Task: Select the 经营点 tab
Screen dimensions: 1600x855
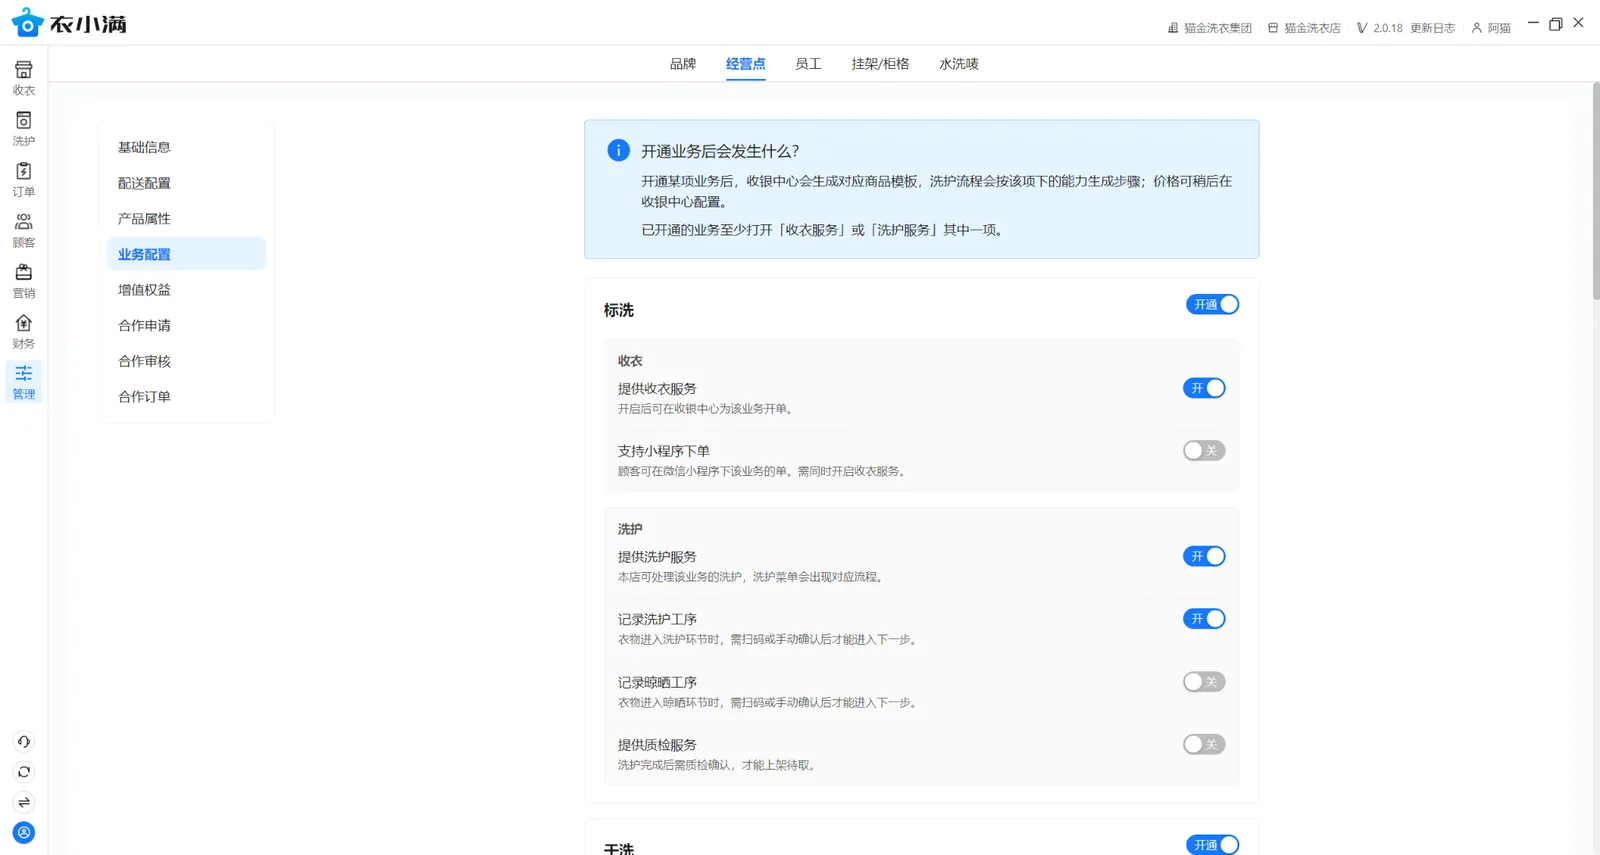Action: [746, 64]
